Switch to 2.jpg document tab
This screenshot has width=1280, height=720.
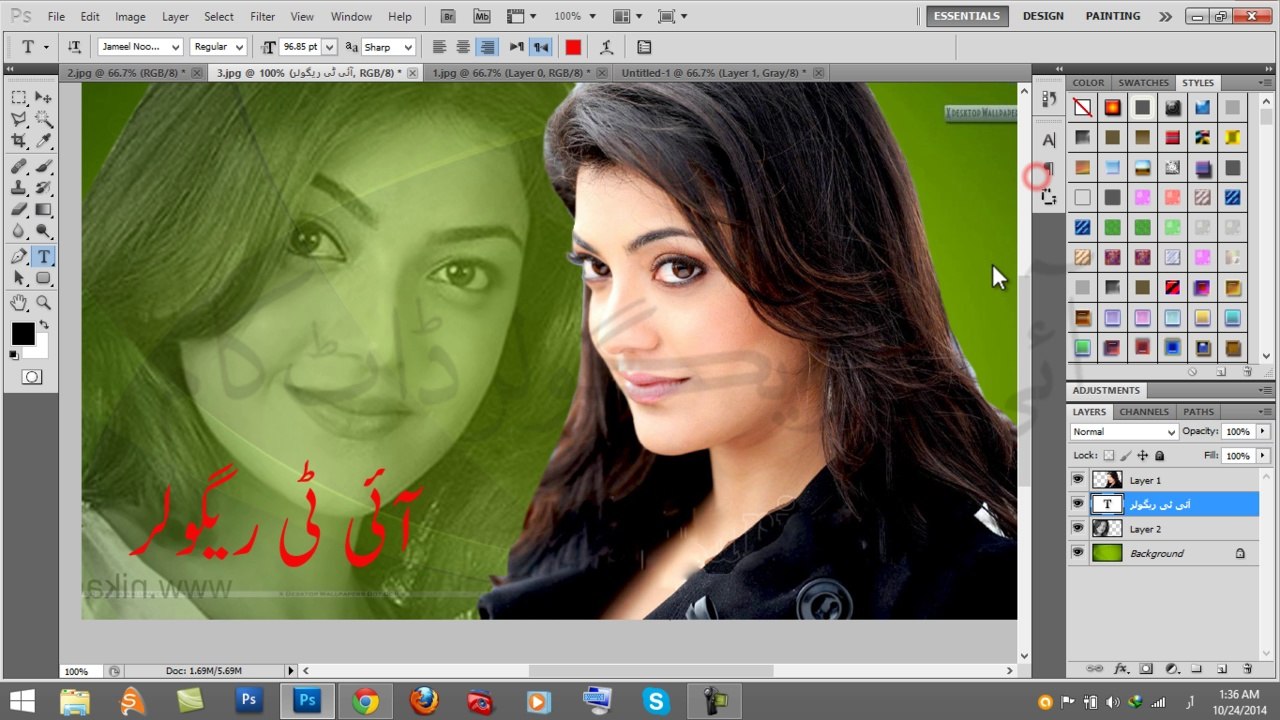(x=126, y=73)
